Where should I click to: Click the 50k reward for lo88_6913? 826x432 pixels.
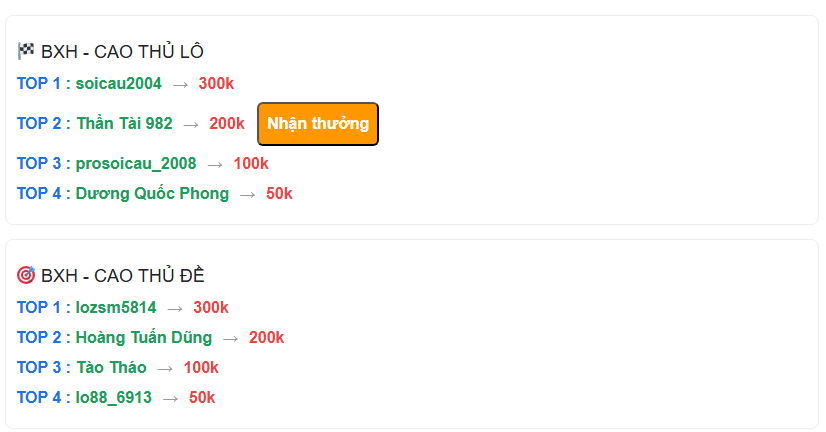tap(202, 397)
